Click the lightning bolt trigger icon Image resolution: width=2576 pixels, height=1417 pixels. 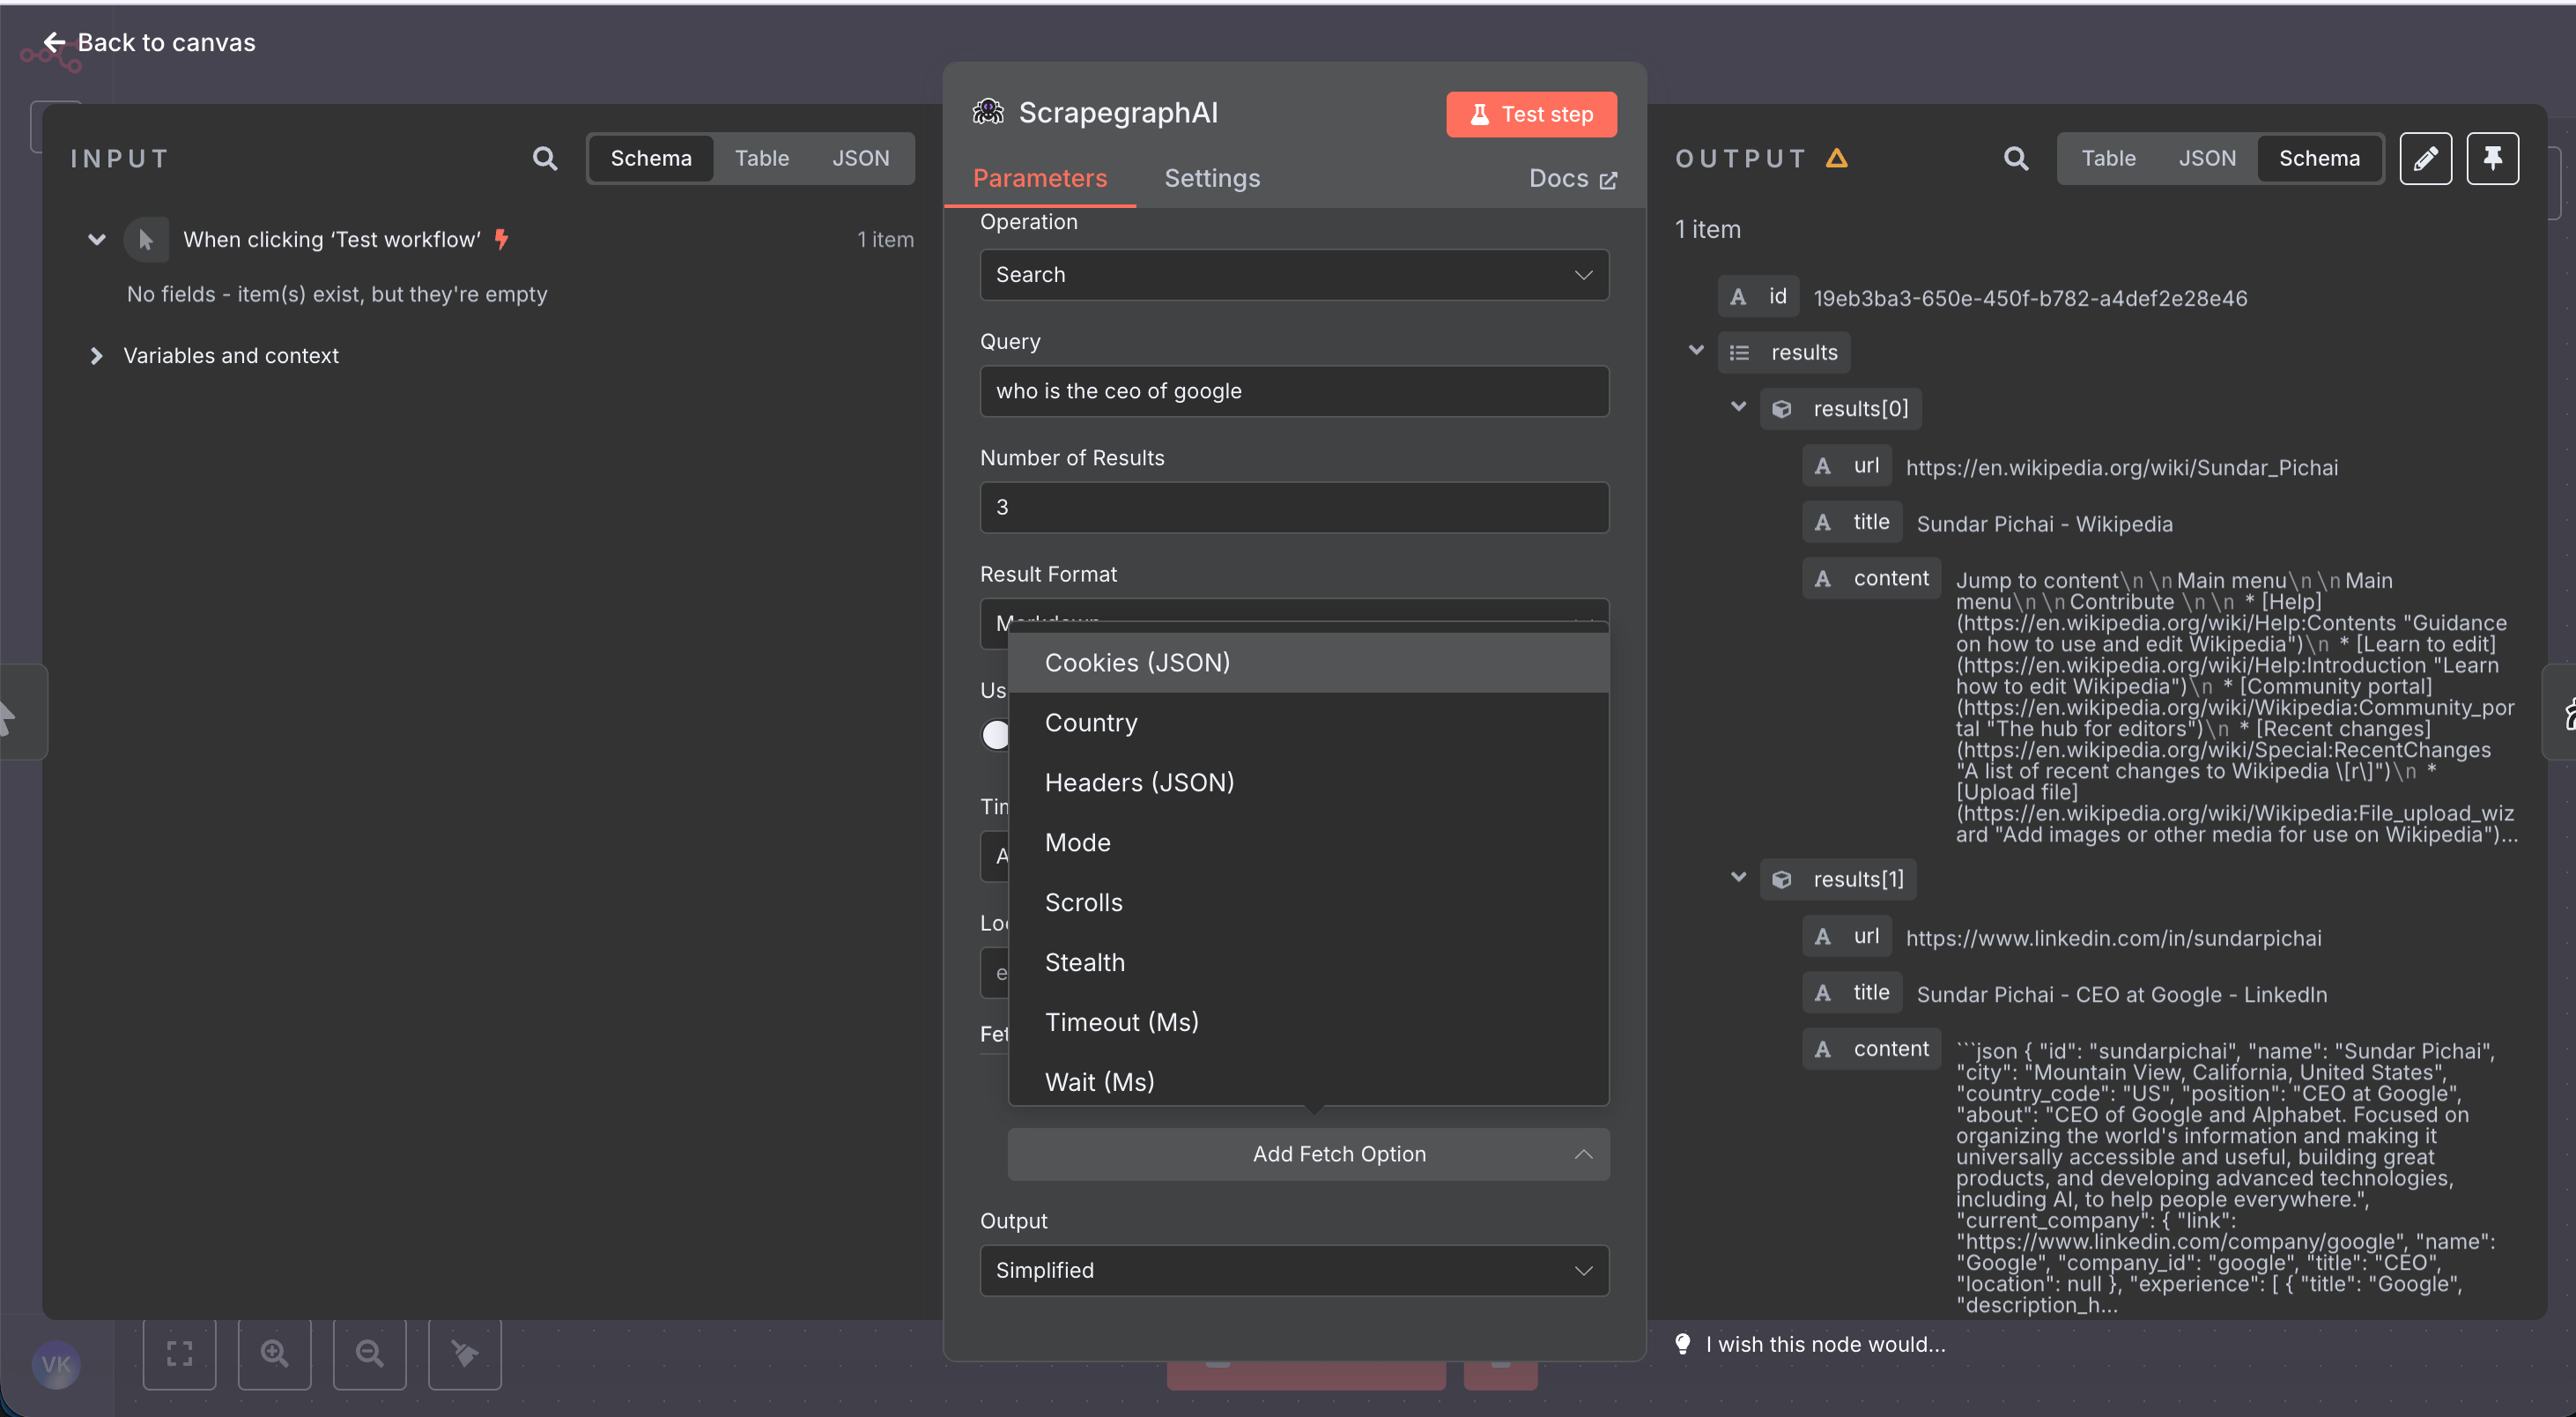point(502,239)
